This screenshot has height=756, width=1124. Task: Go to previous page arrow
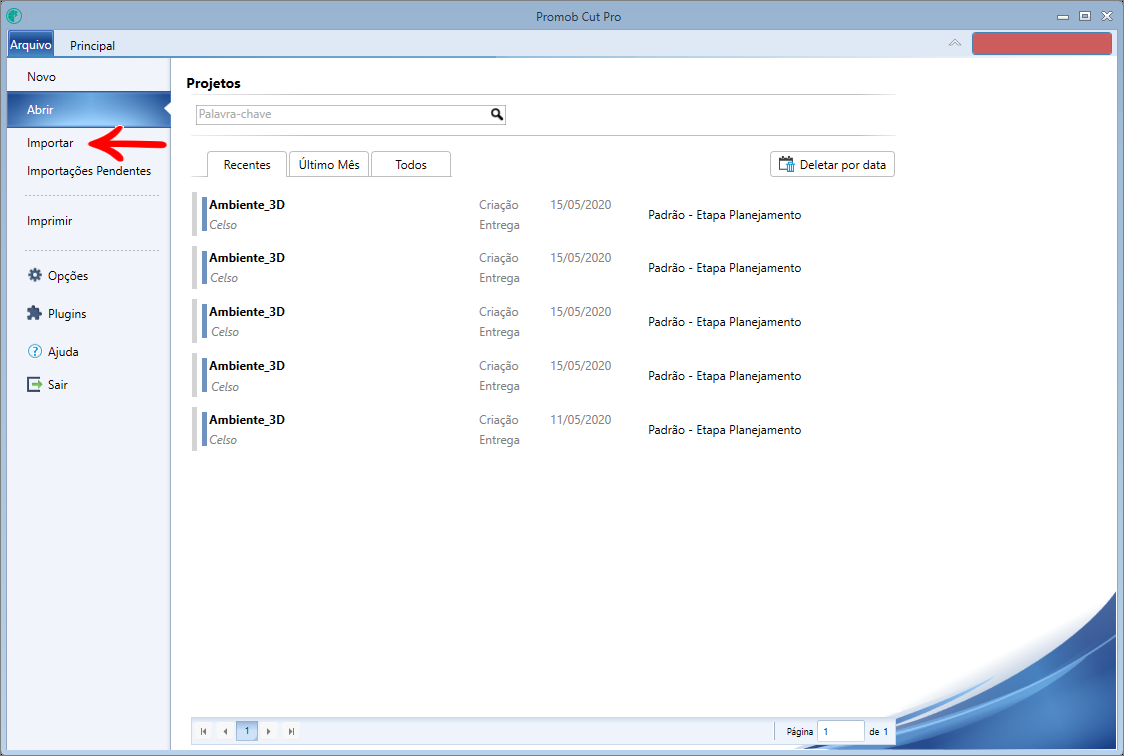coord(225,731)
